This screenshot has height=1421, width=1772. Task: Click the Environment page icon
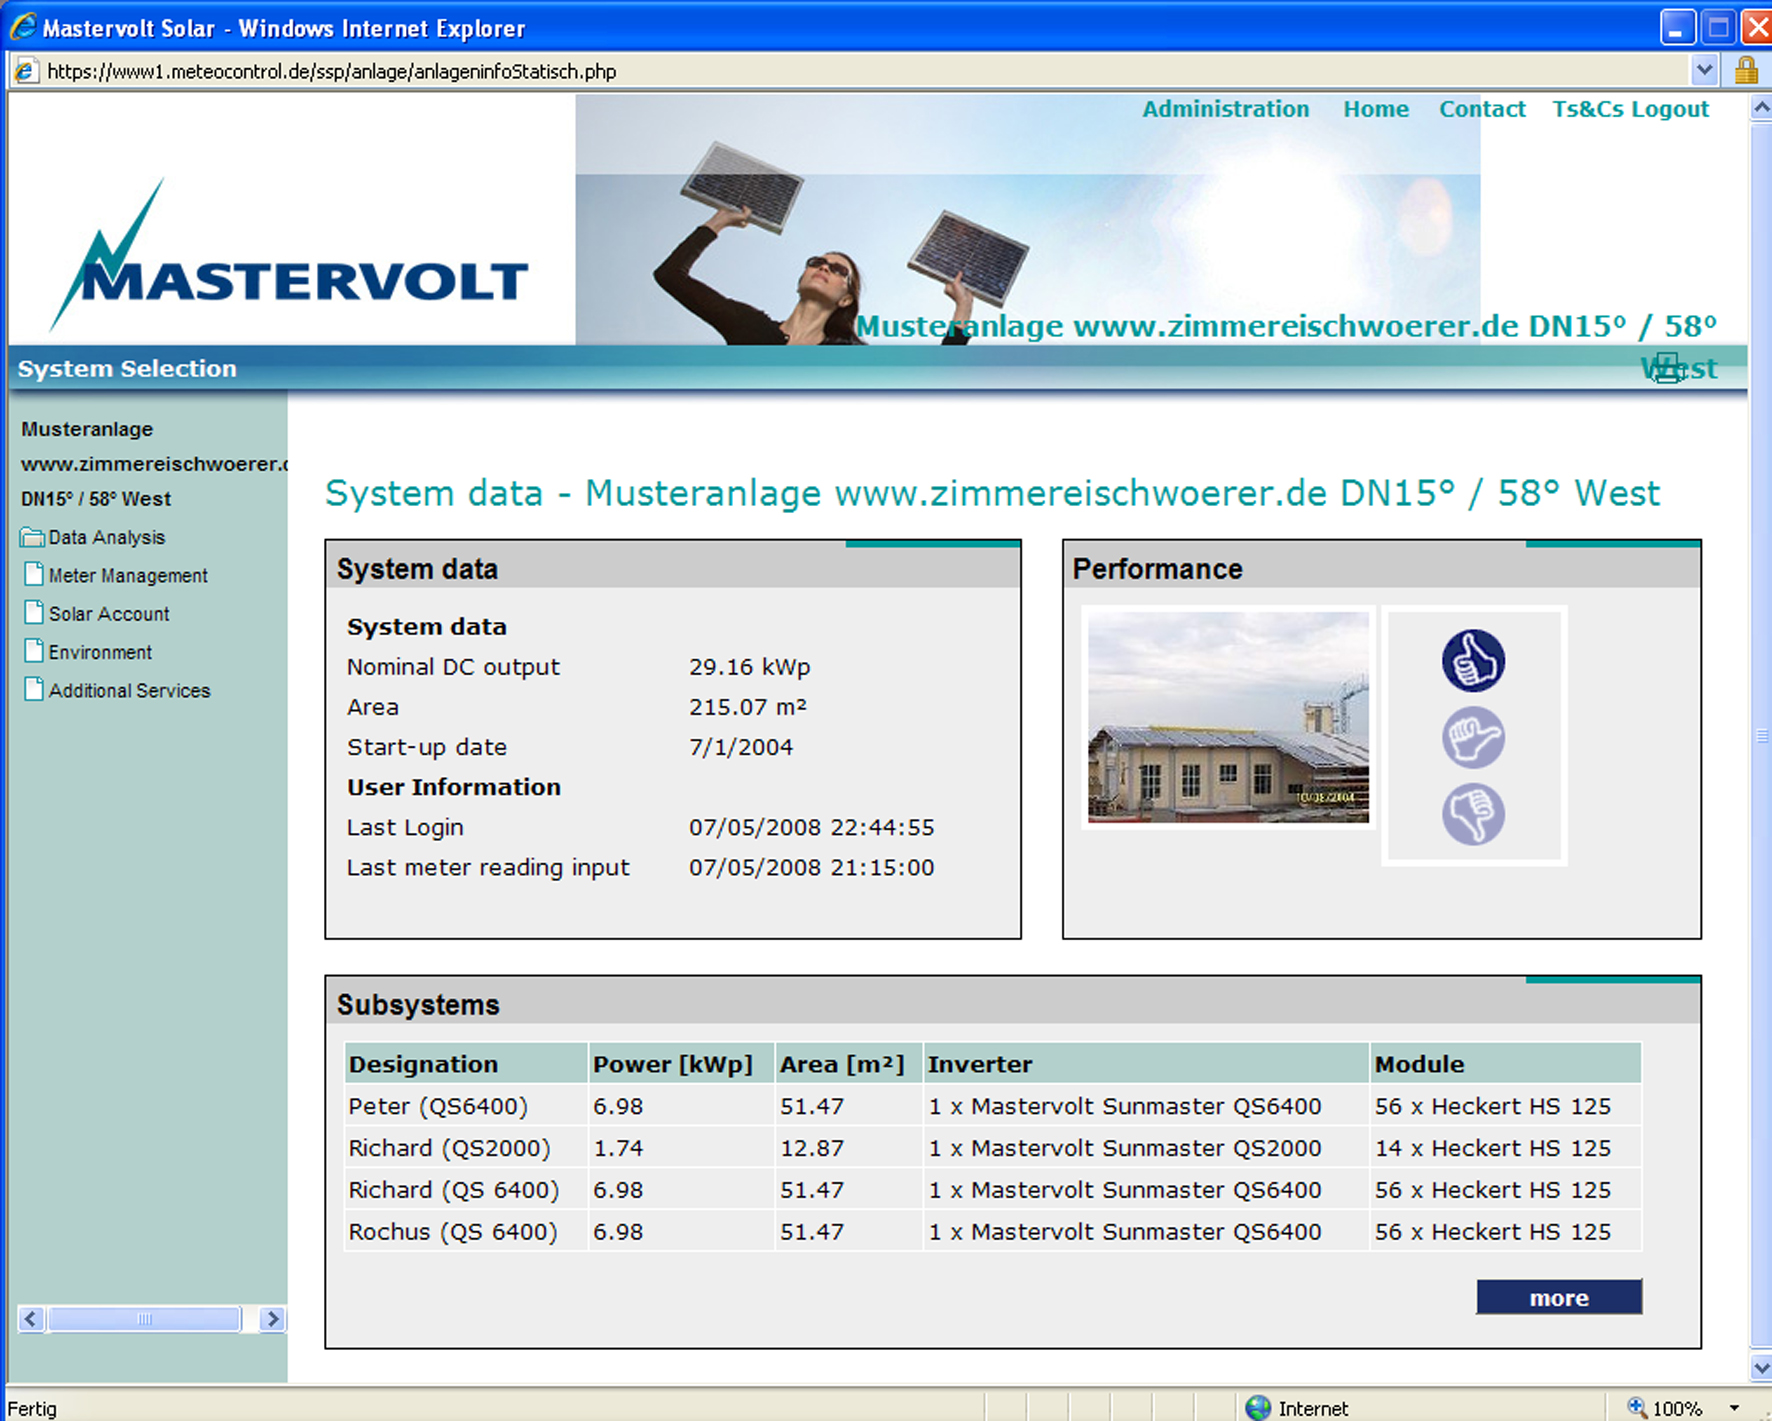(x=34, y=650)
